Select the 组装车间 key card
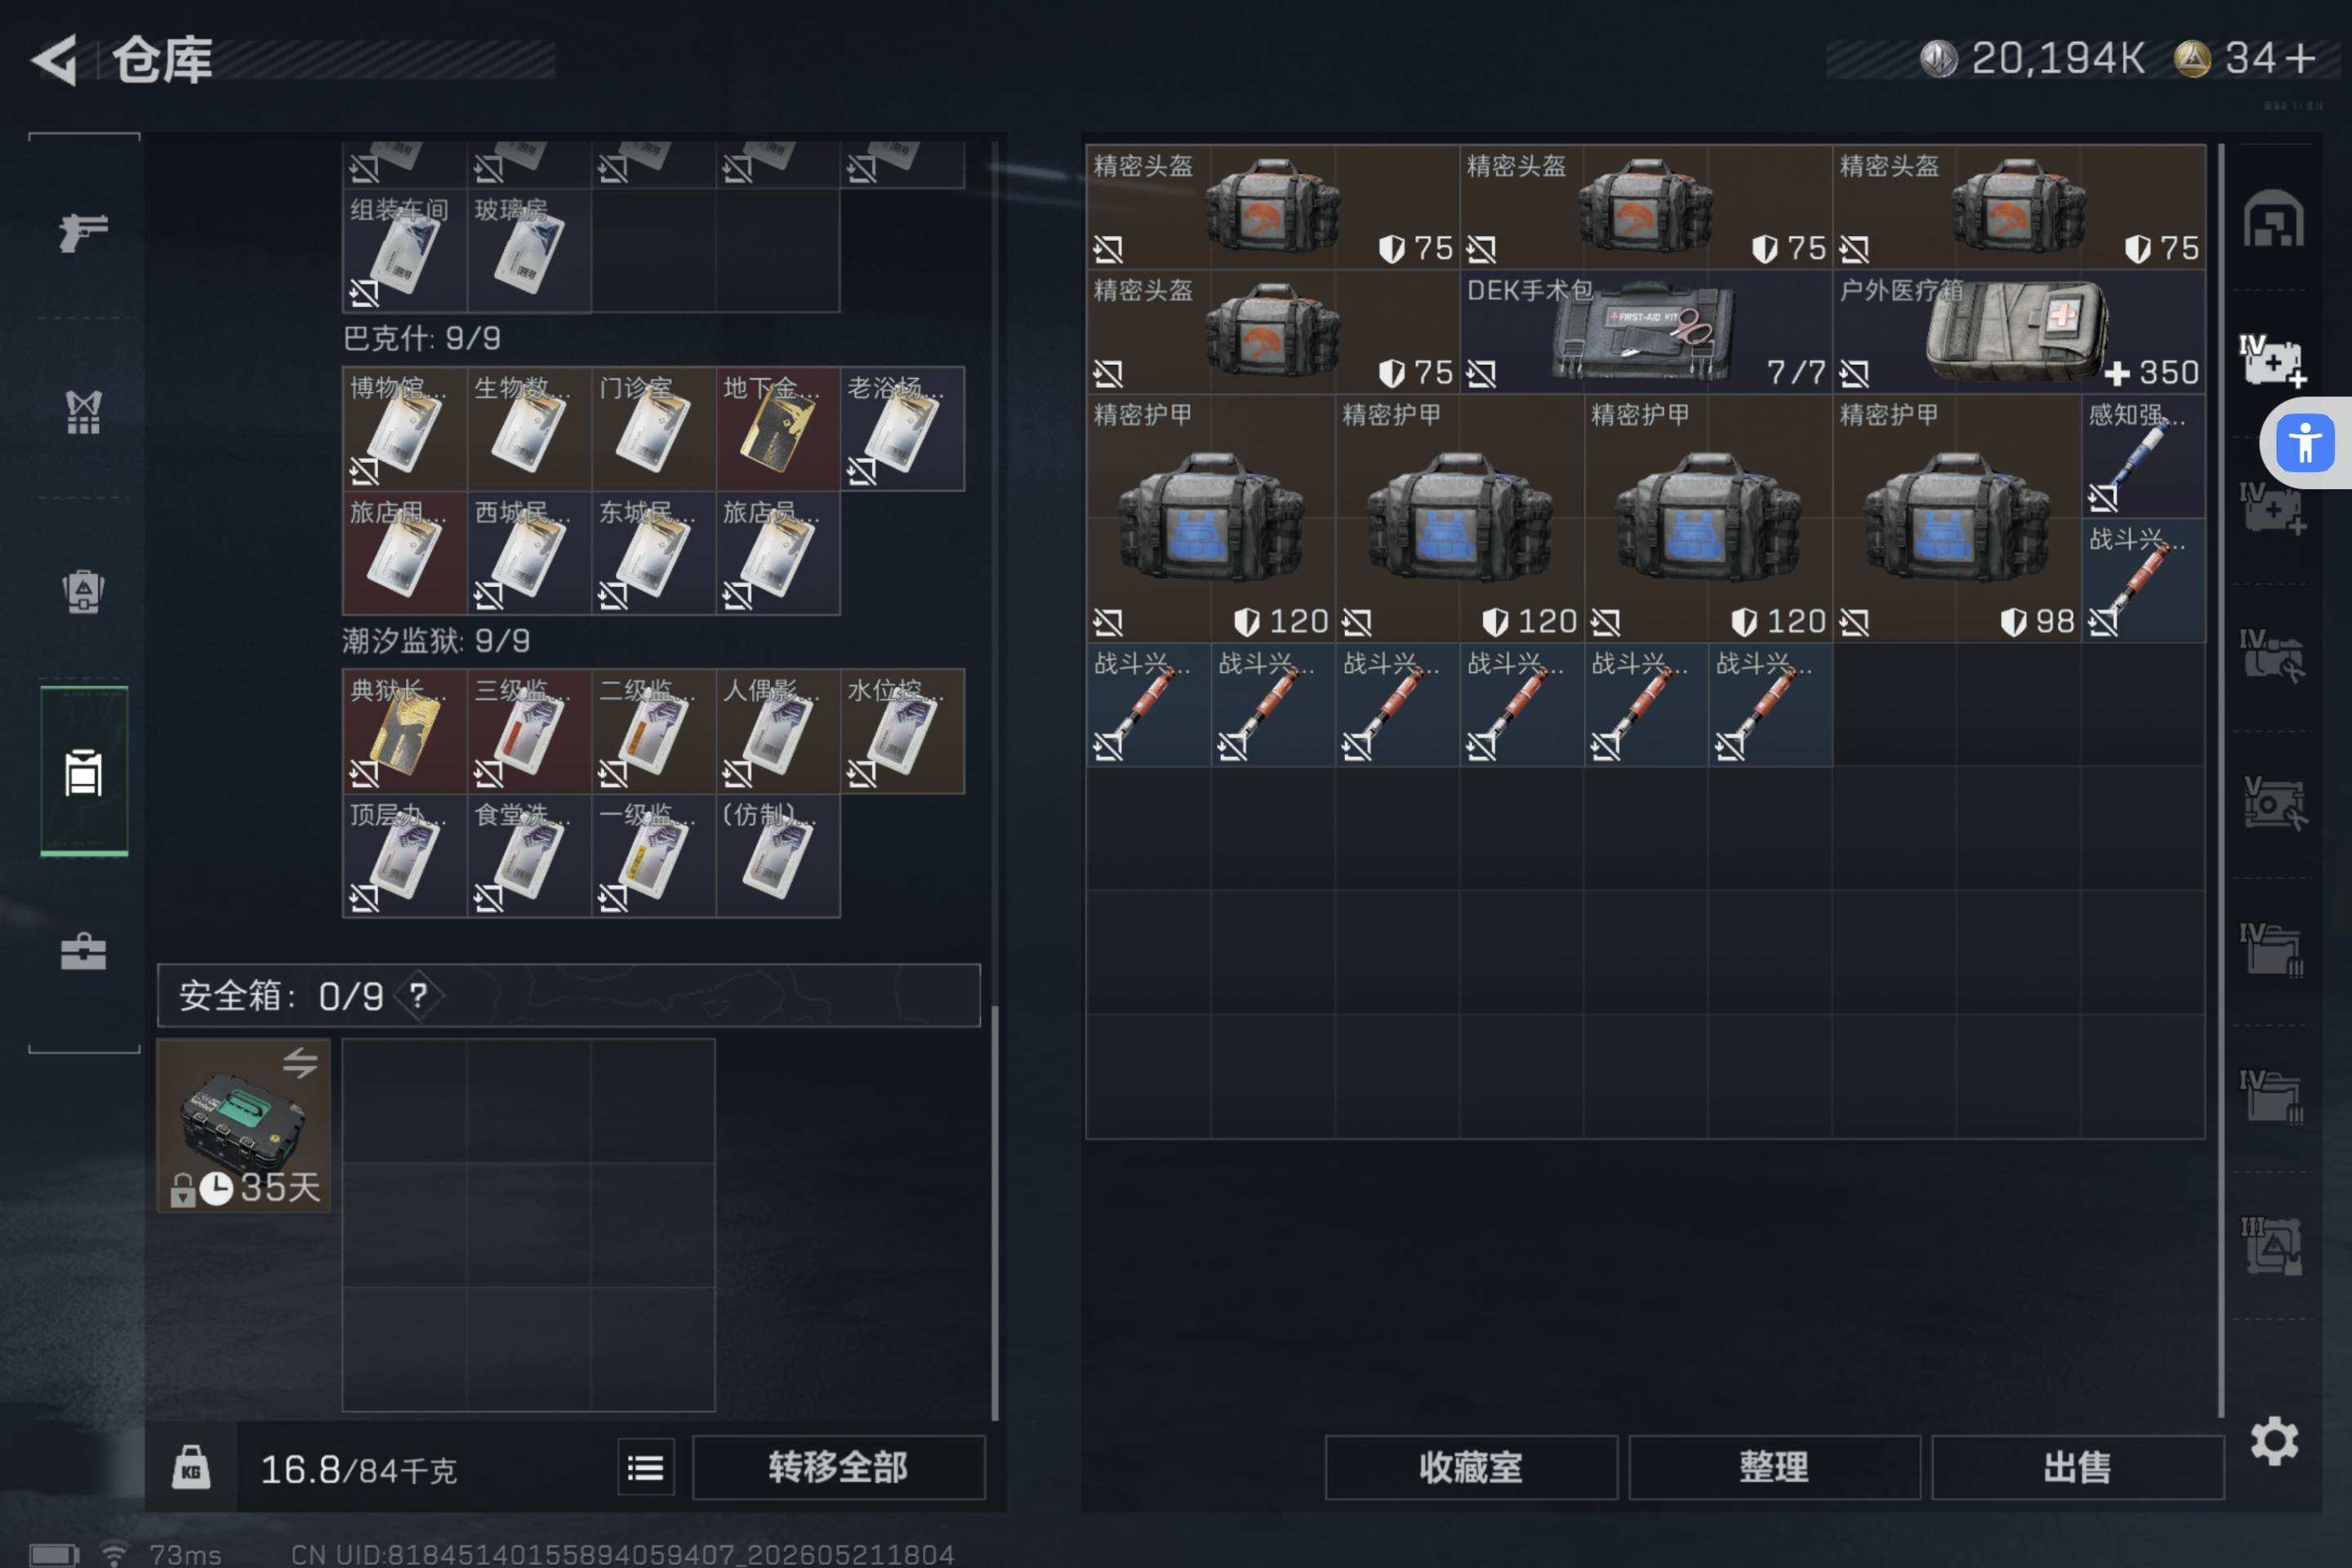The height and width of the screenshot is (1568, 2352). 405,250
